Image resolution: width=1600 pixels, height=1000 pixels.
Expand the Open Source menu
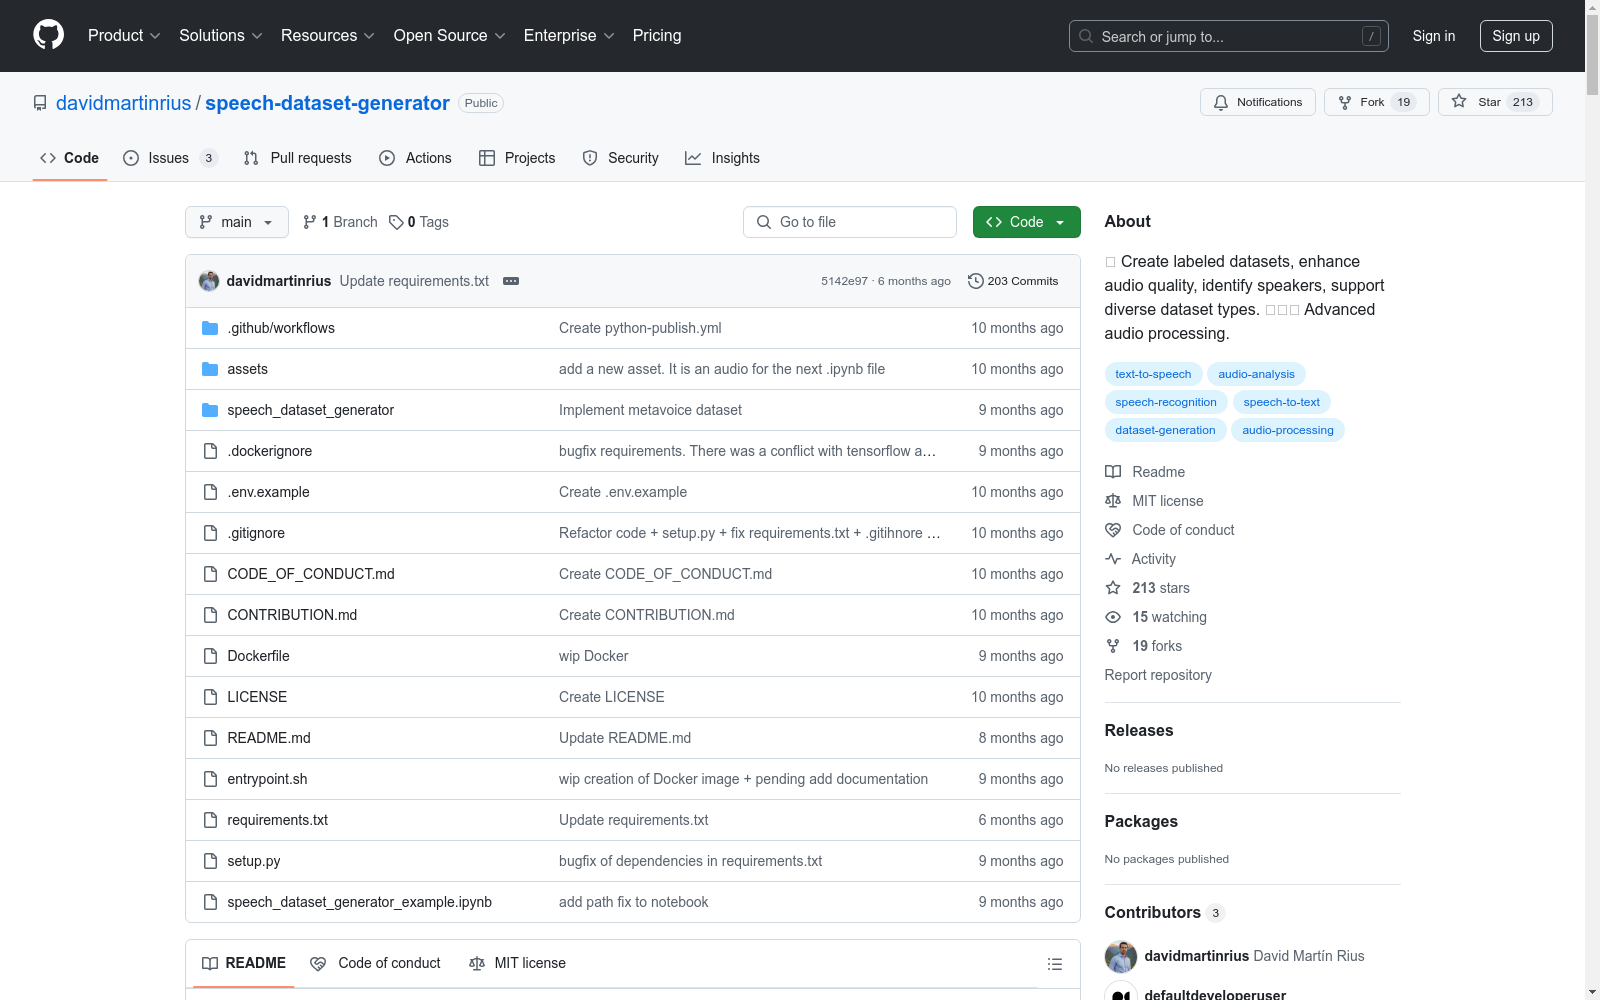click(x=450, y=35)
